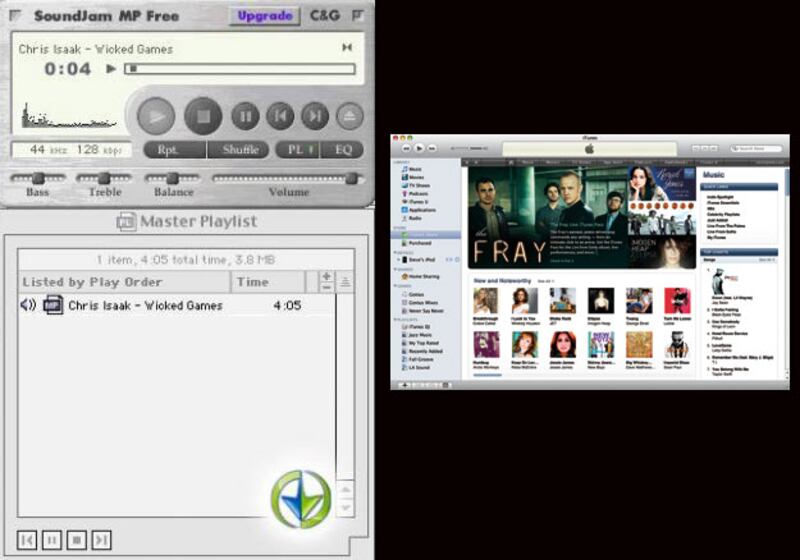Click the iTunes fast-forward button
This screenshot has height=560, width=800.
(432, 148)
